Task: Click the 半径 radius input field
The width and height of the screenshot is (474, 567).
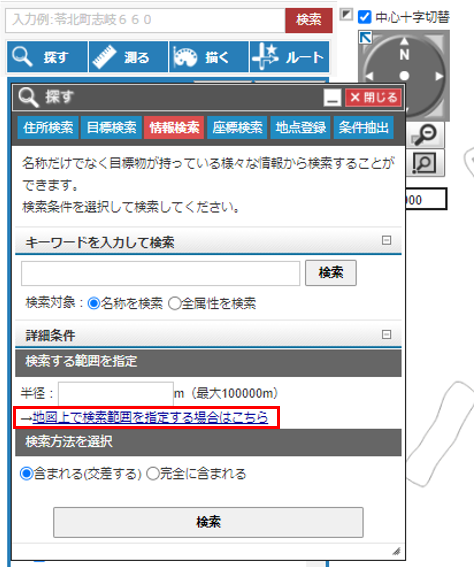Action: pos(116,394)
